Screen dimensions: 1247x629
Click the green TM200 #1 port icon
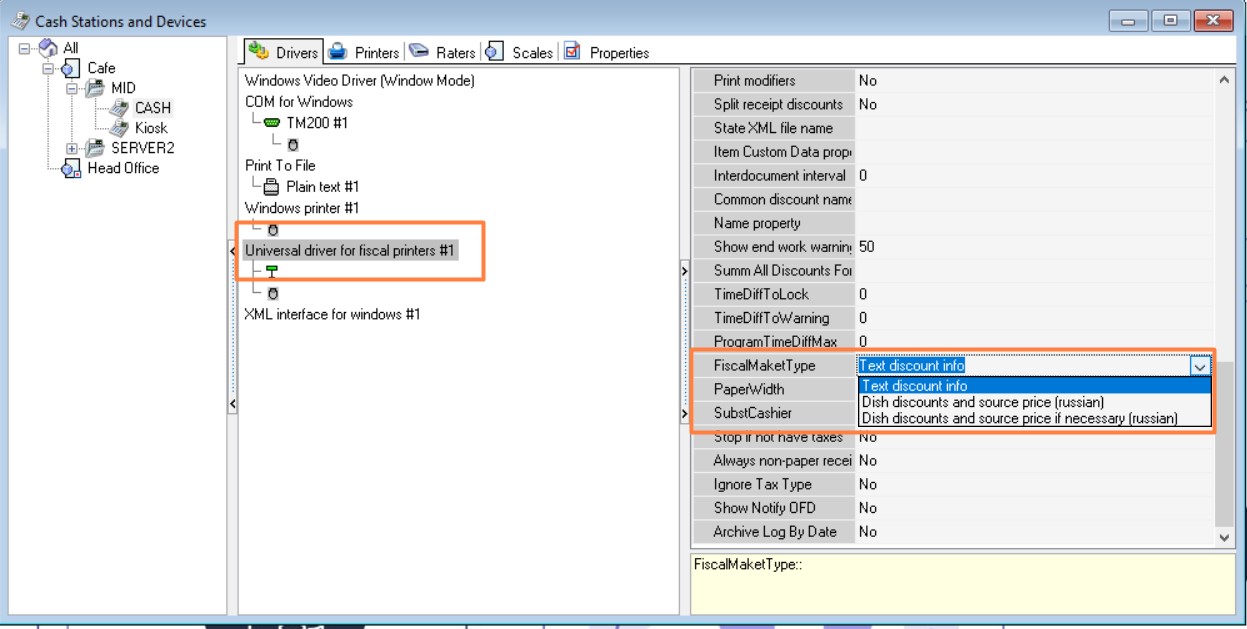pyautogui.click(x=273, y=123)
